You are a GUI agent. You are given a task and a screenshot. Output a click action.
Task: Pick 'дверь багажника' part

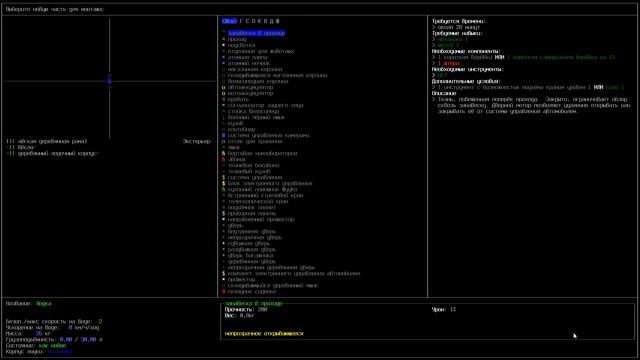[x=251, y=256]
